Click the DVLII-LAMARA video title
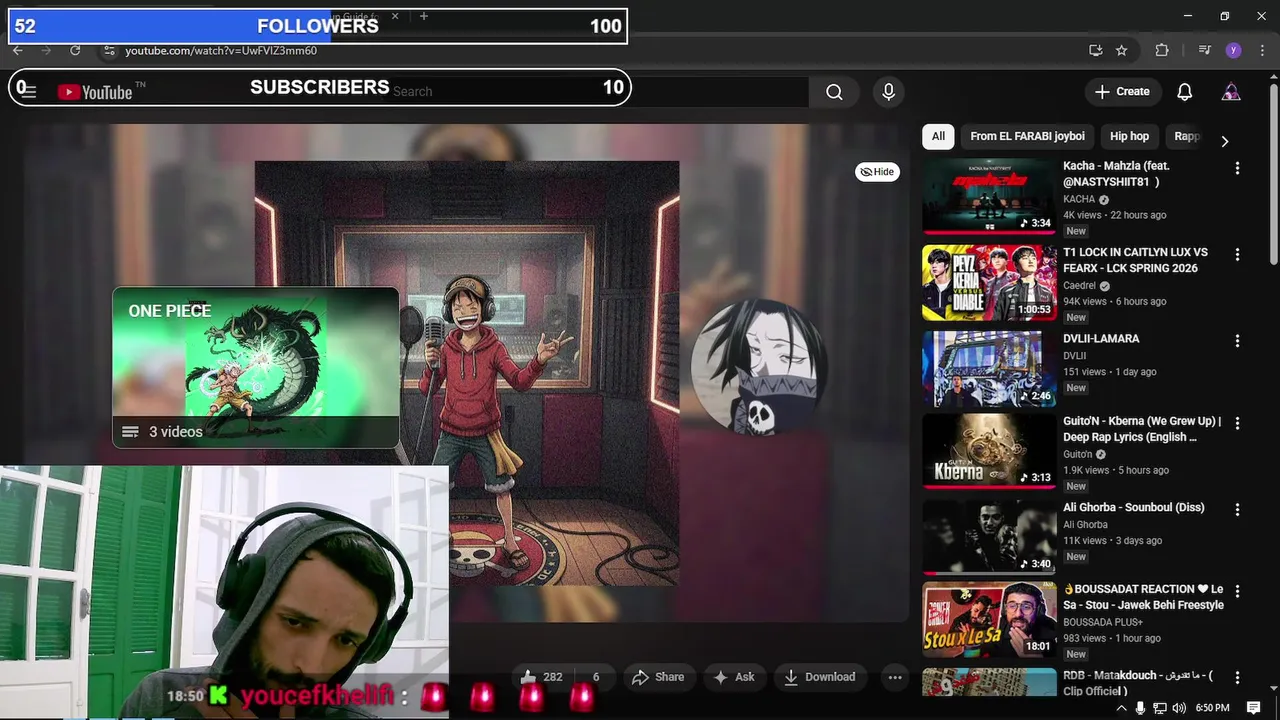This screenshot has width=1280, height=720. click(x=1101, y=339)
